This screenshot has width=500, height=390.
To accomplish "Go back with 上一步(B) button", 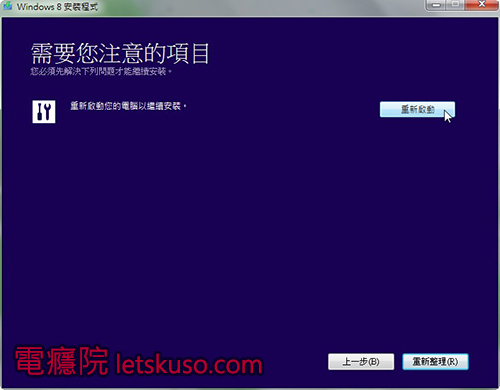I will pos(361,362).
